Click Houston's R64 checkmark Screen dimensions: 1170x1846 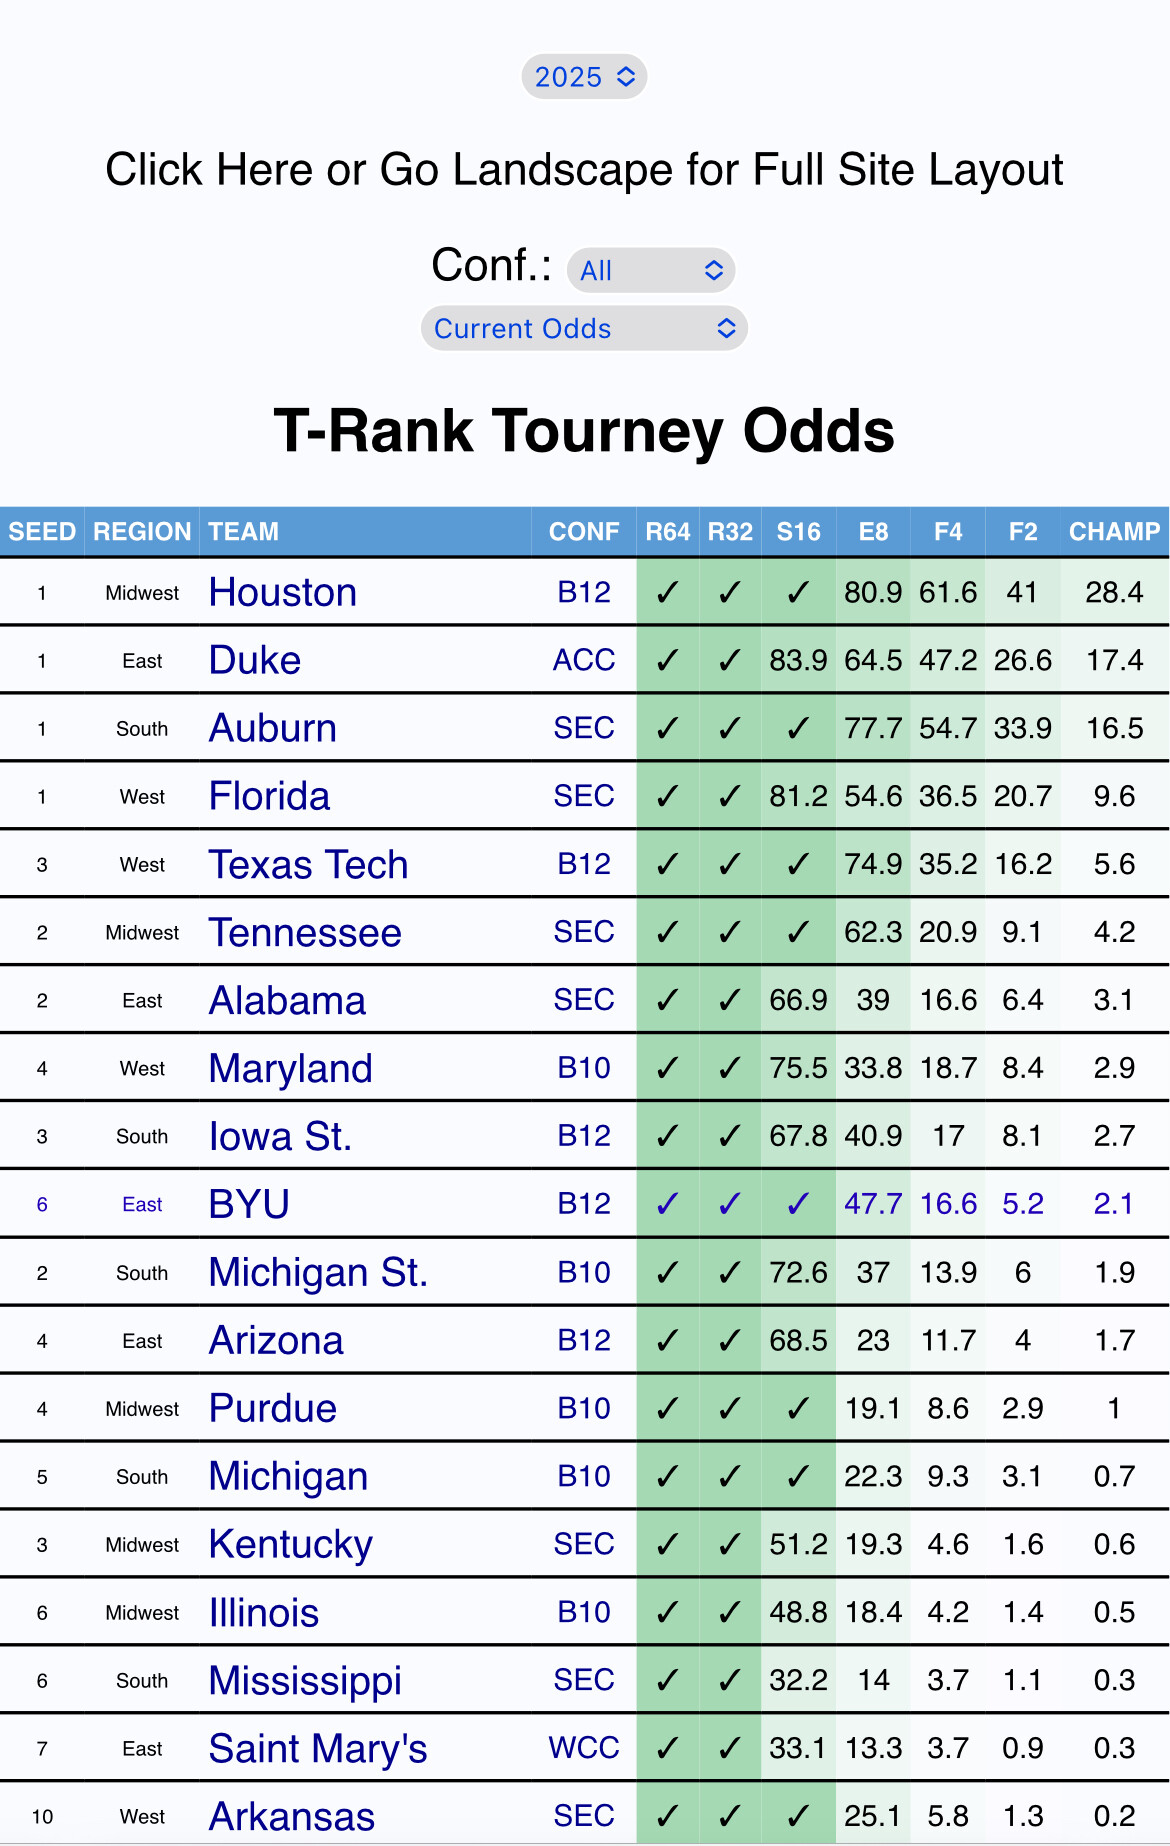667,593
